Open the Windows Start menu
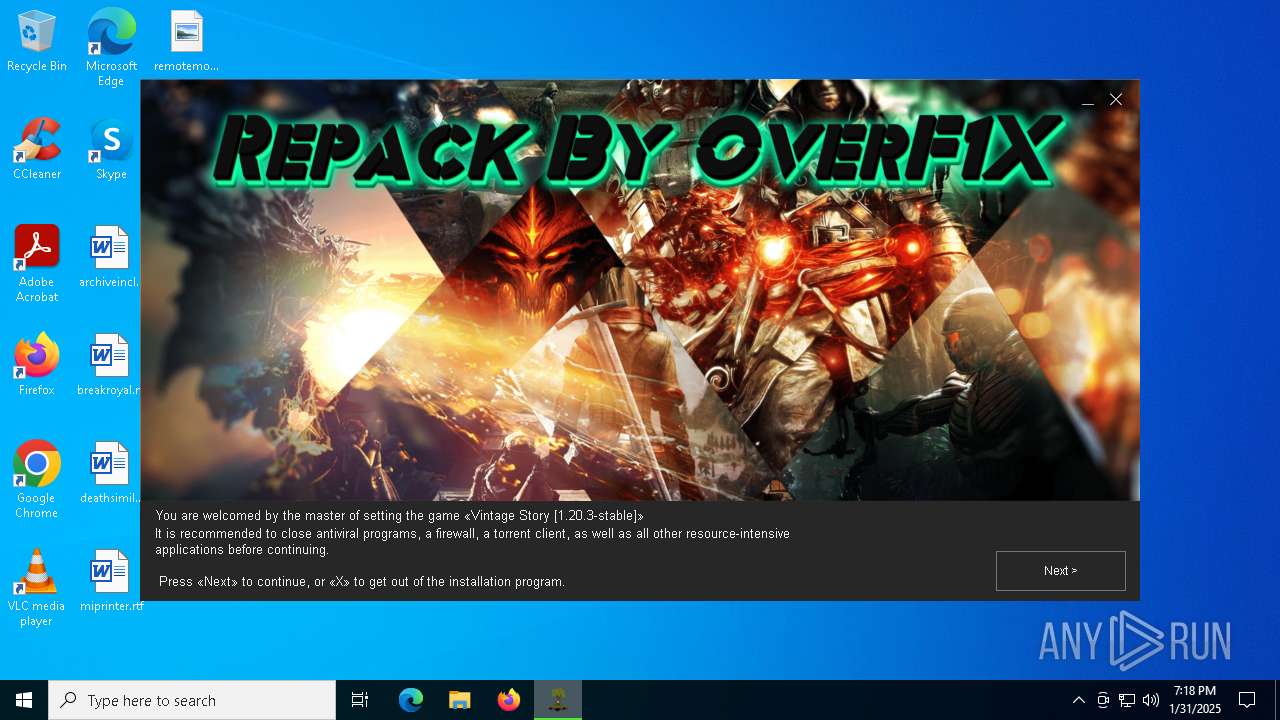This screenshot has height=720, width=1280. (x=24, y=700)
